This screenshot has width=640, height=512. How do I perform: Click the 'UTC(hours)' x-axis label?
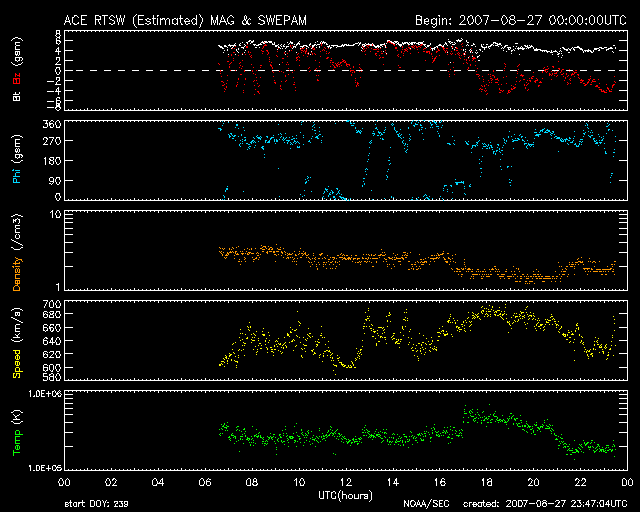tap(345, 496)
